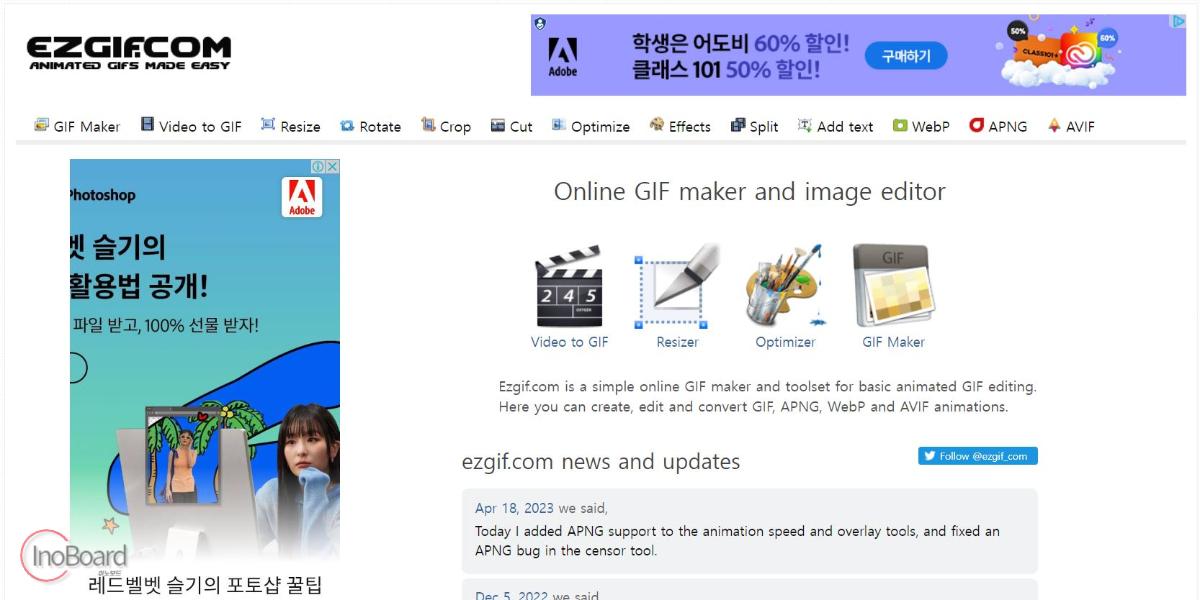Click the 구매하기 button in the banner ad
This screenshot has height=600, width=1200.
pyautogui.click(x=906, y=56)
